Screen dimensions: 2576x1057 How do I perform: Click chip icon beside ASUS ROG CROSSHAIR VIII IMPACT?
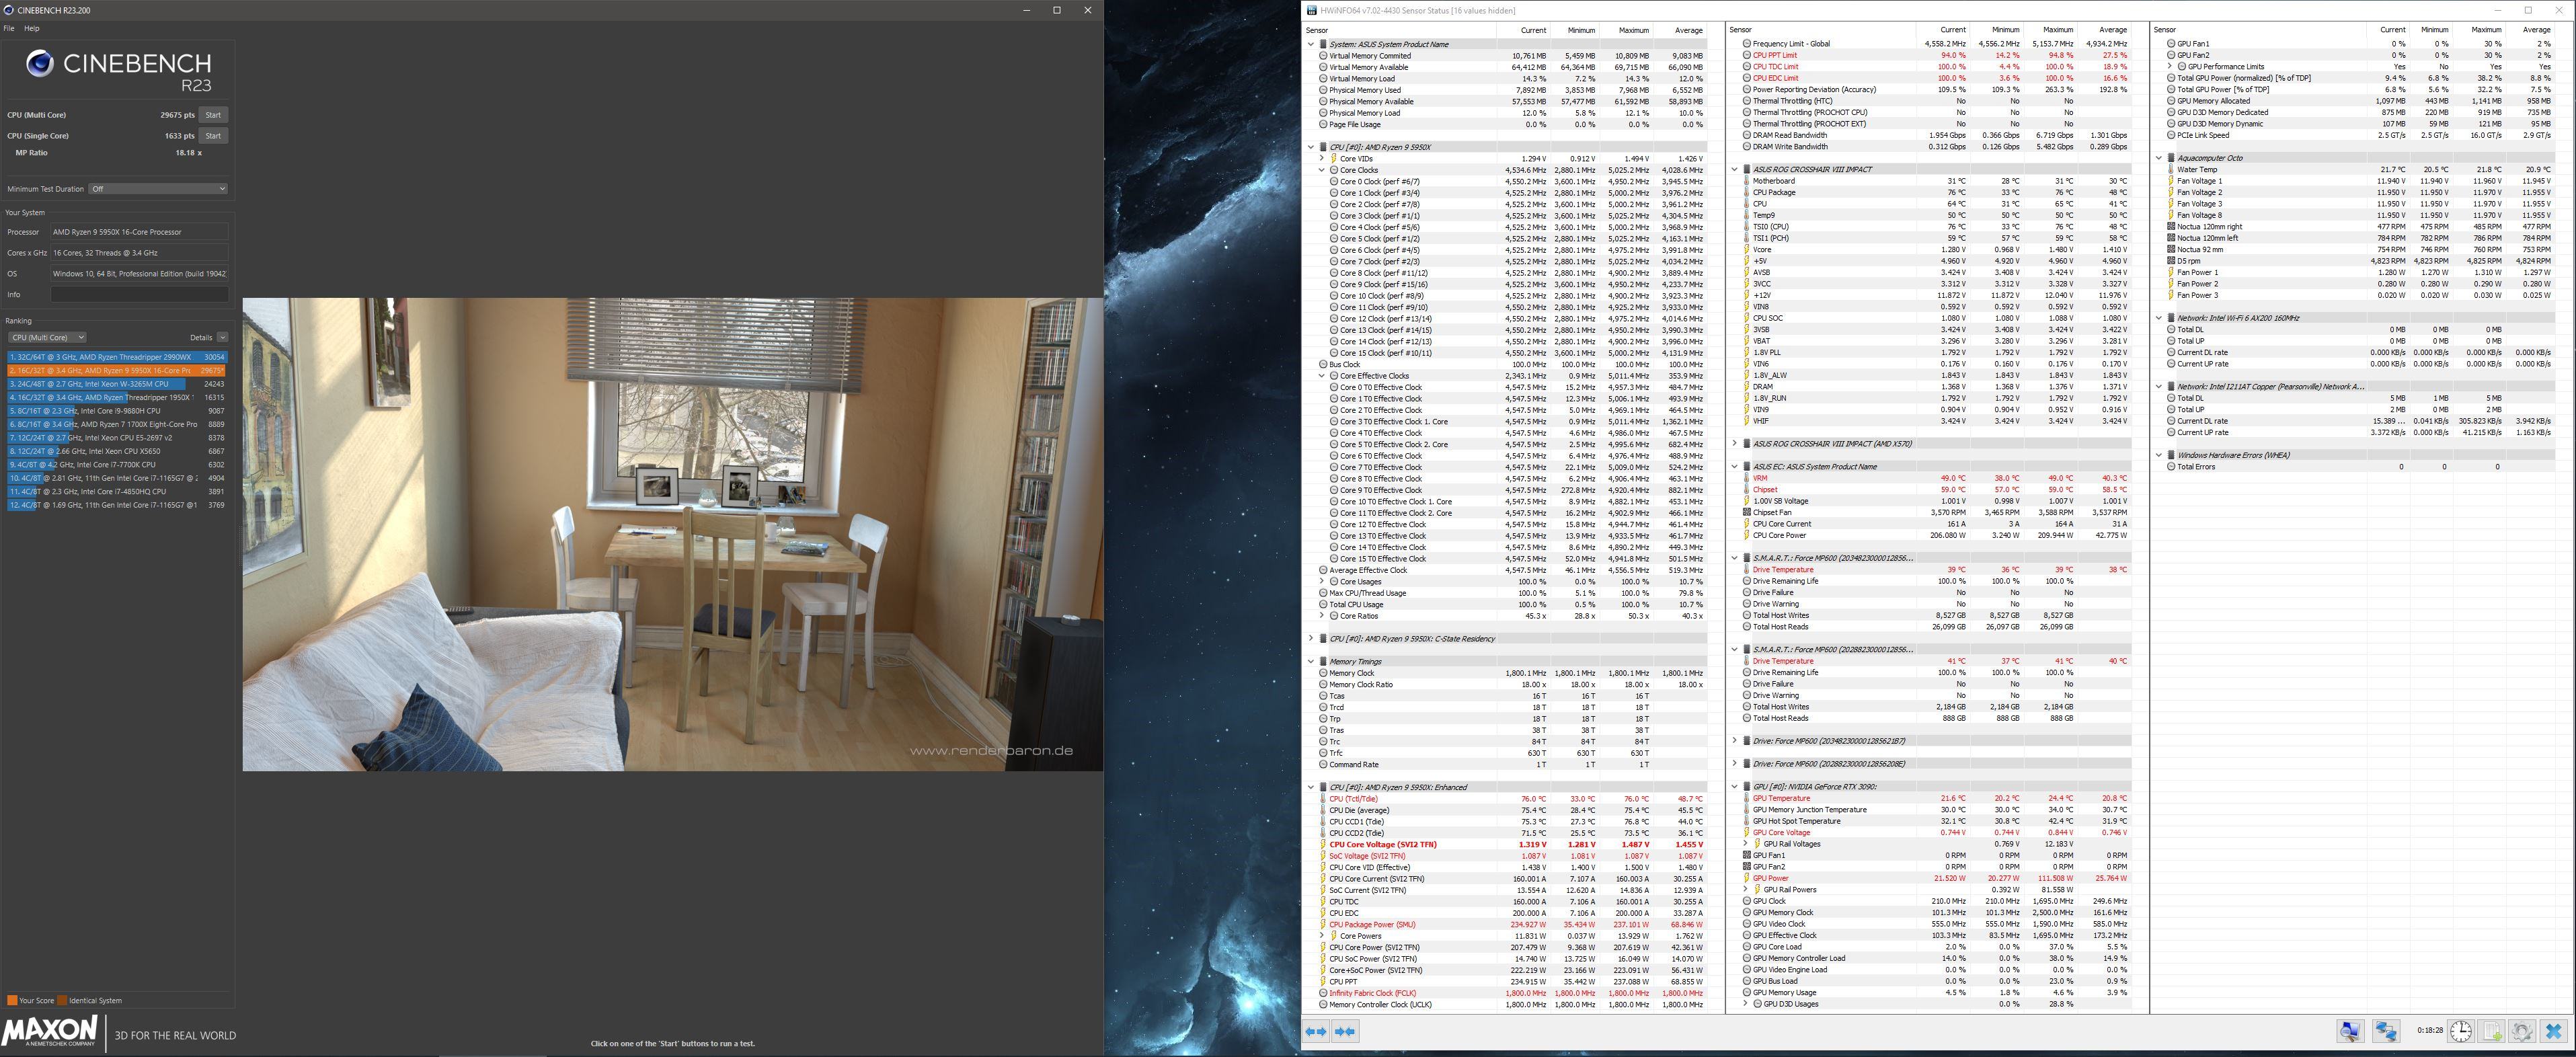pos(1746,169)
